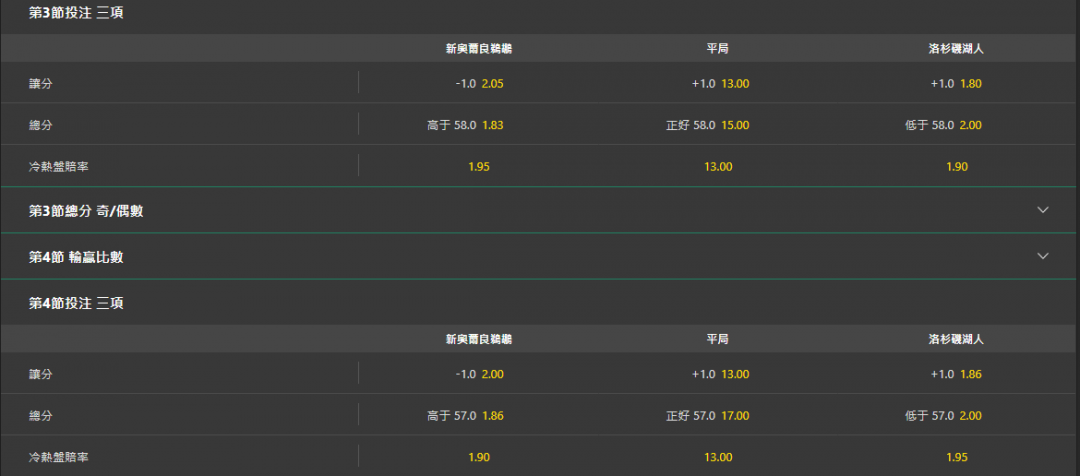
Task: Choose 4th quarter 冷熱盤賠率 1.90 for Pelicans
Action: [x=479, y=457]
